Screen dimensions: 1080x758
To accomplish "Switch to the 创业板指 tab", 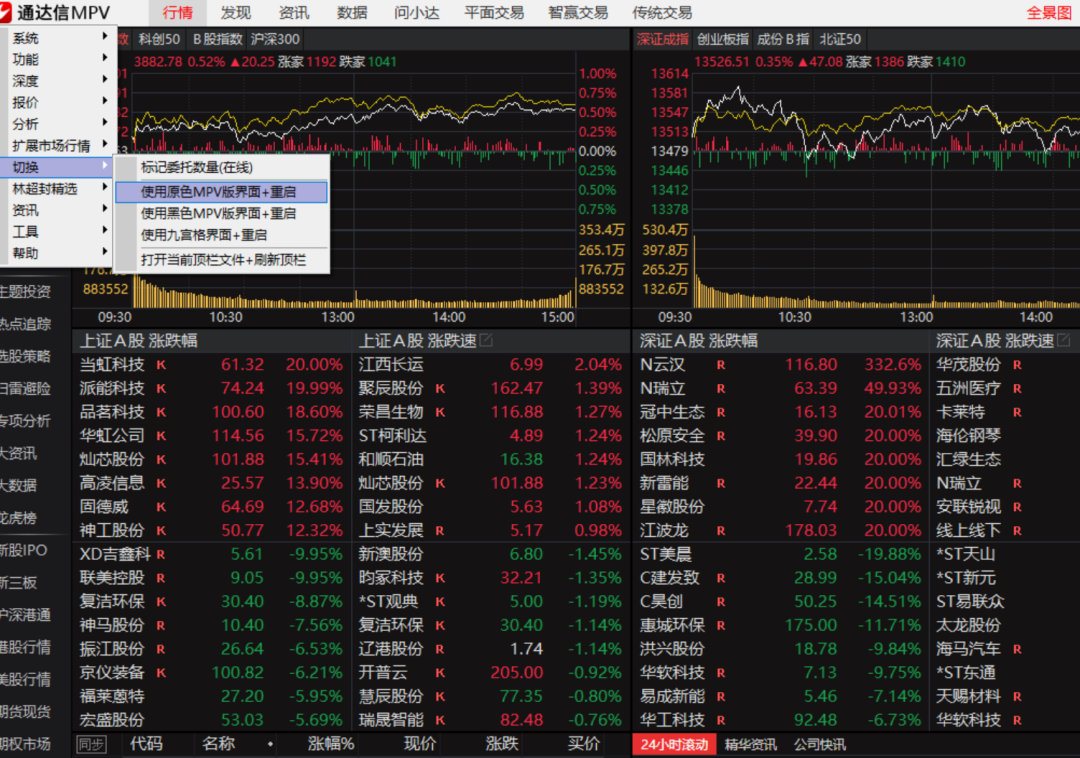I will [722, 39].
